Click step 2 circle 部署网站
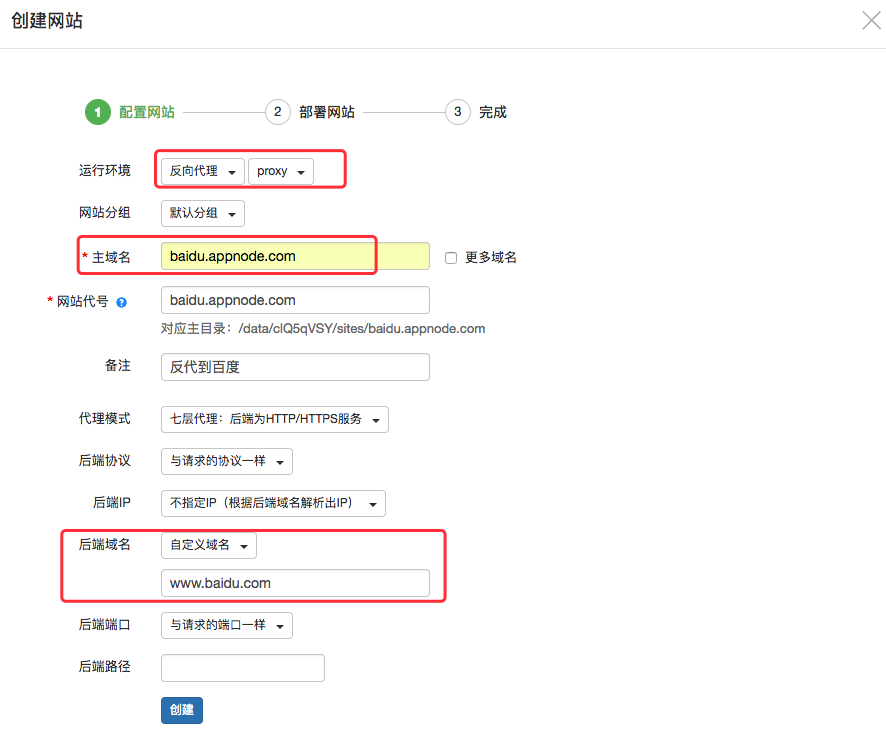The height and width of the screenshot is (734, 886). click(277, 112)
